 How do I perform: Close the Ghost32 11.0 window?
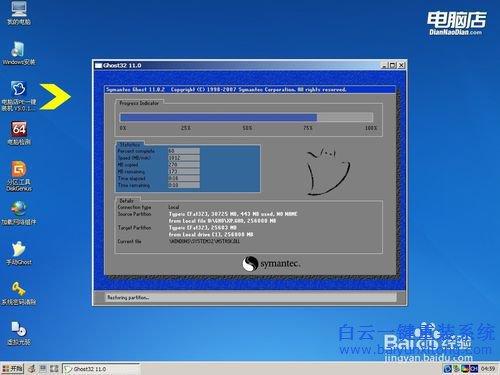pyautogui.click(x=402, y=65)
